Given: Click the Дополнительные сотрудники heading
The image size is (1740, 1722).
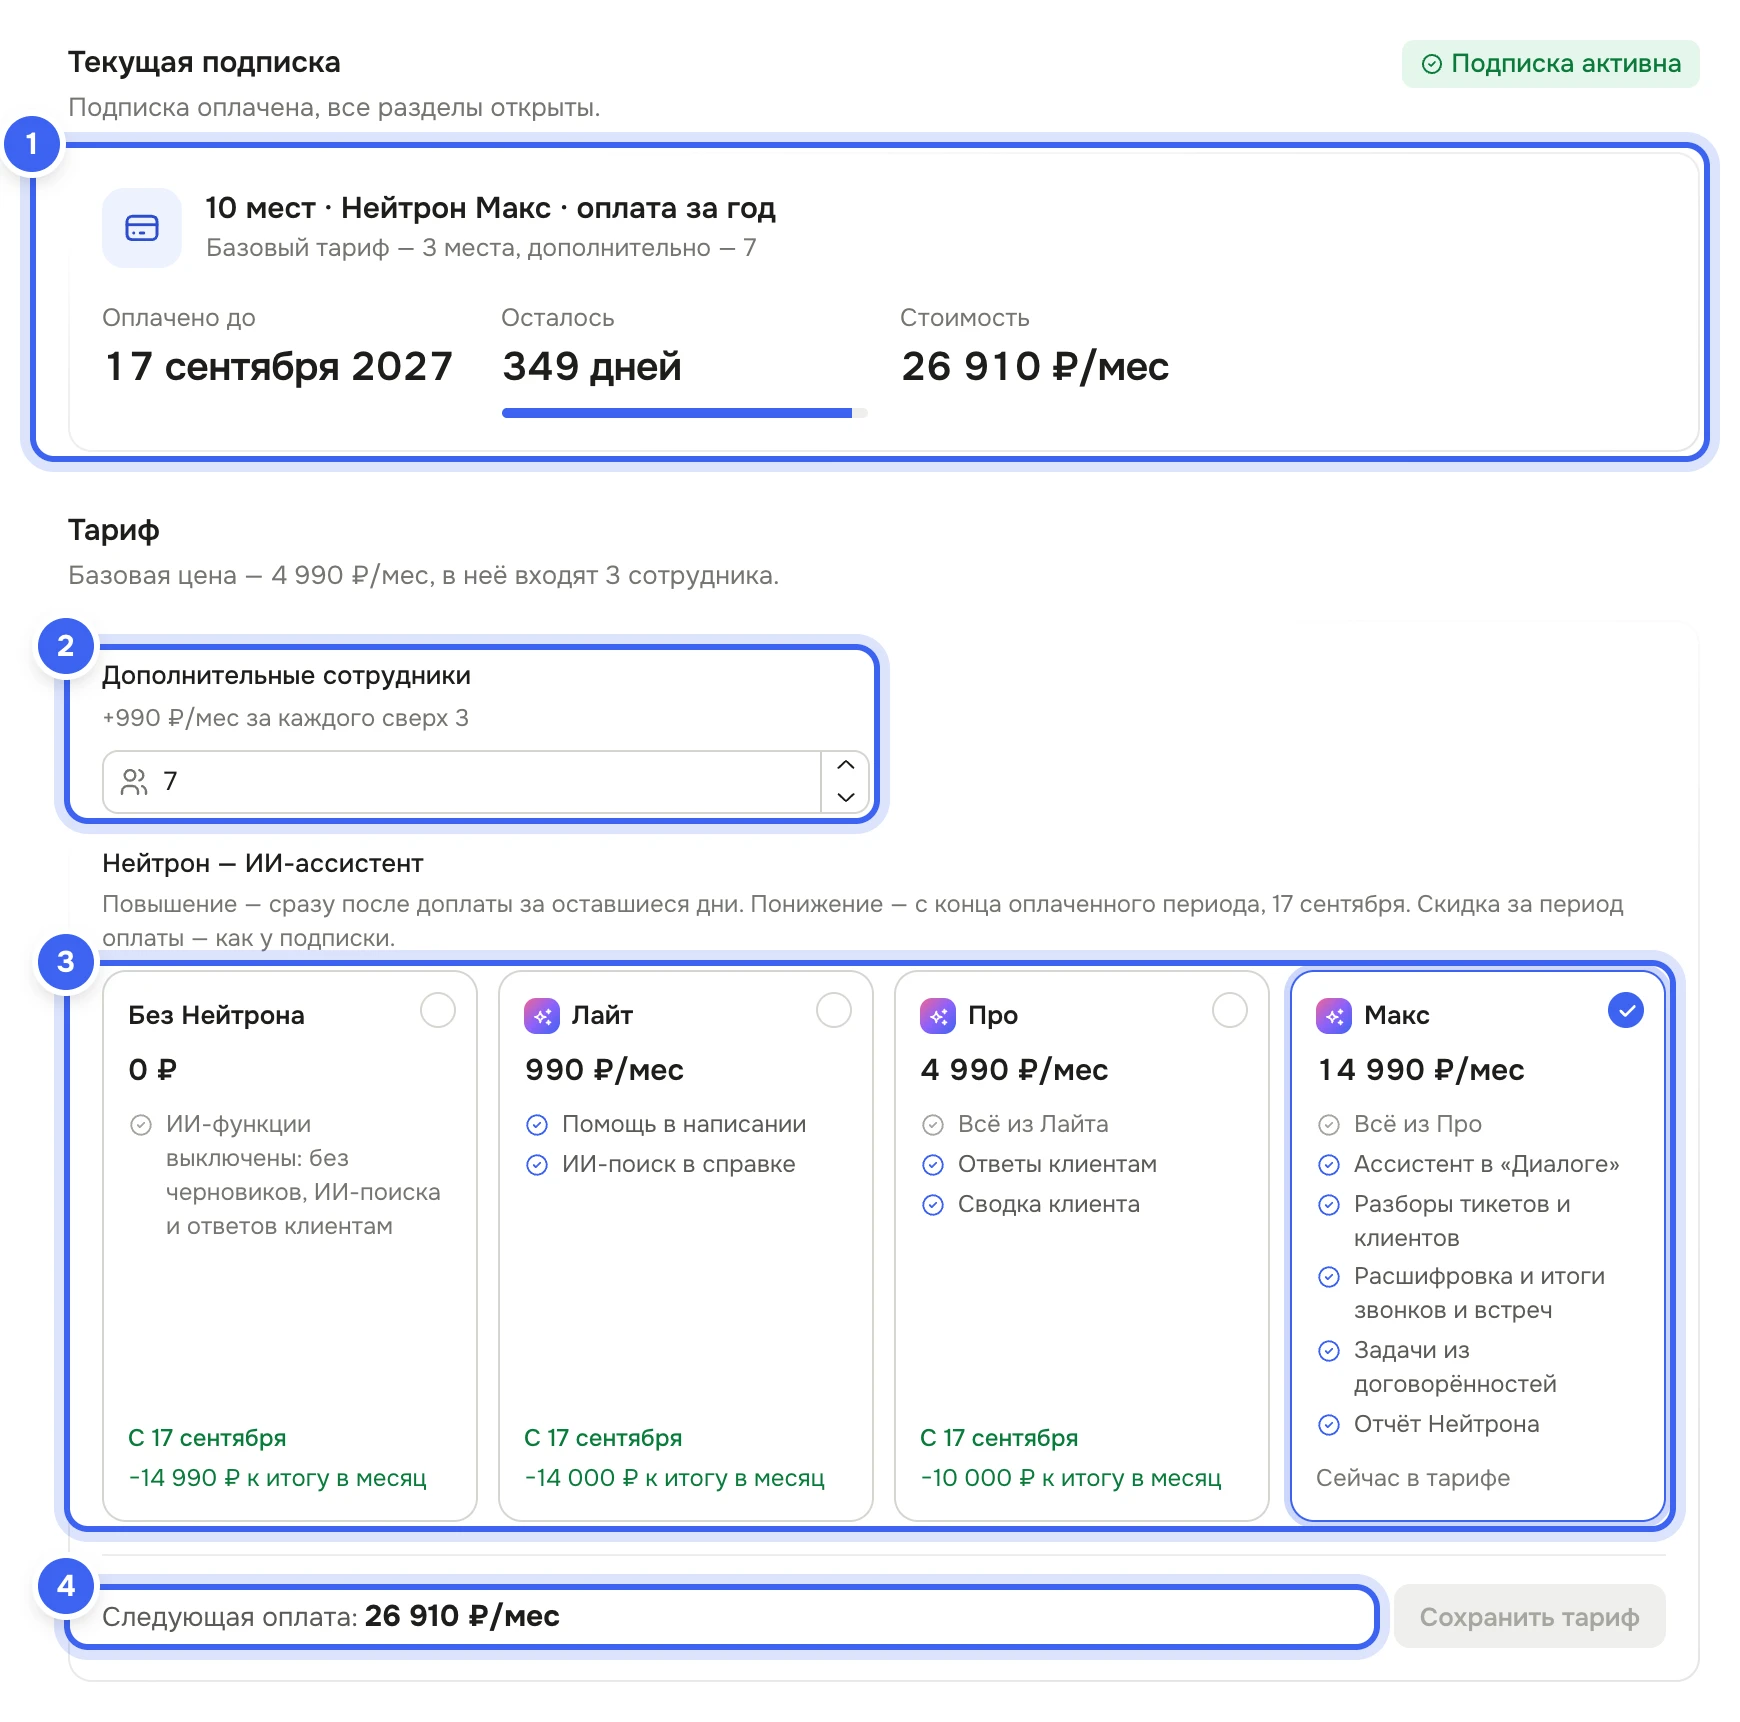Looking at the screenshot, I should click(x=286, y=676).
